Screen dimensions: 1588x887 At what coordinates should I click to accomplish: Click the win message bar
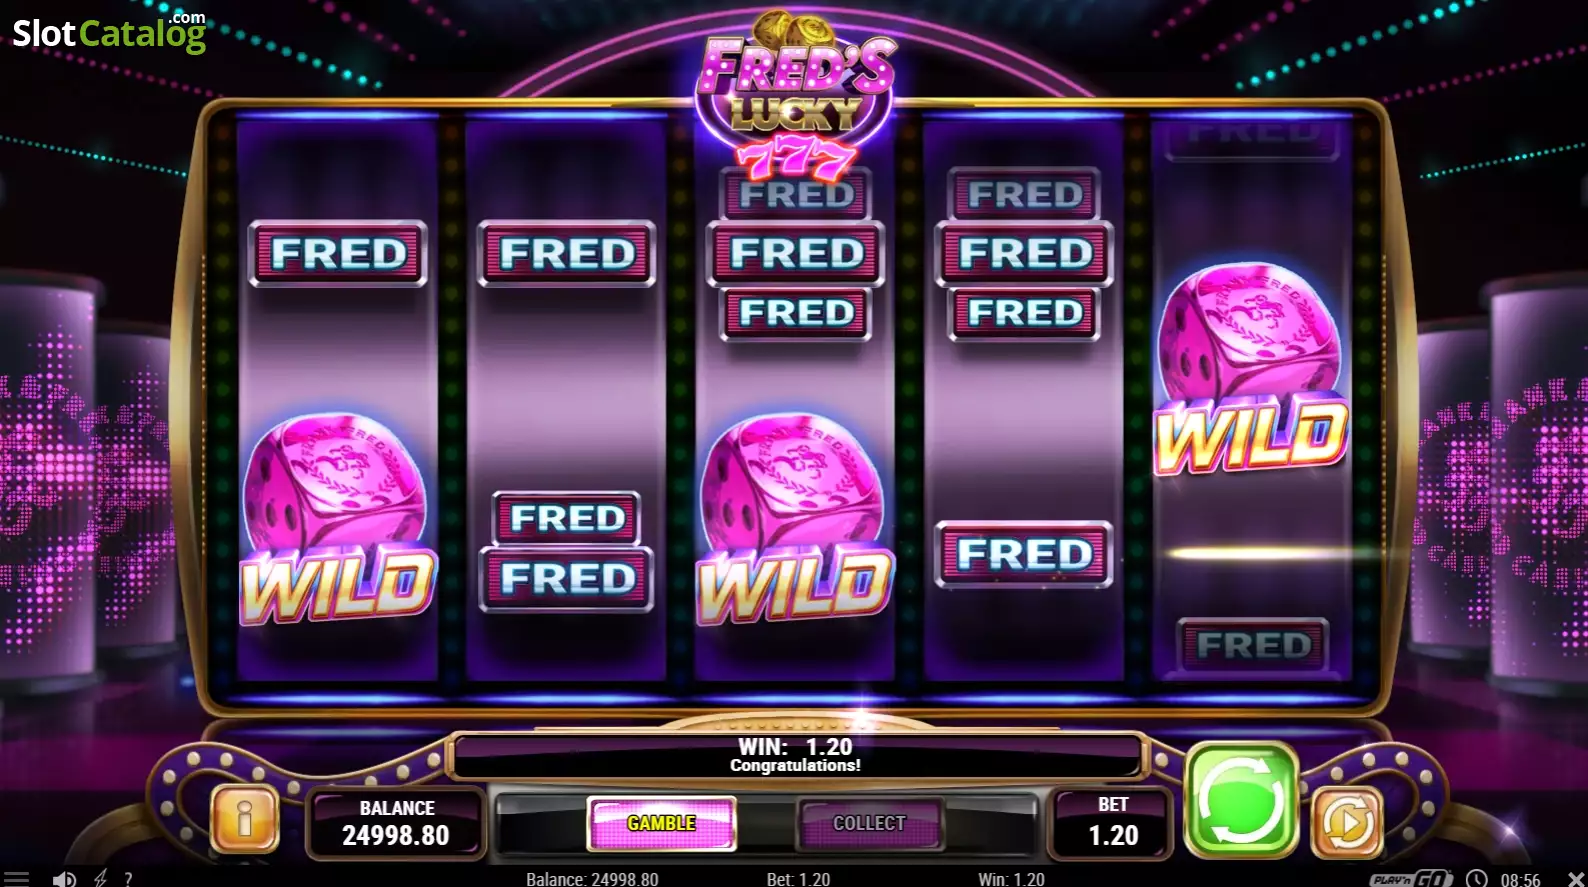pyautogui.click(x=796, y=756)
